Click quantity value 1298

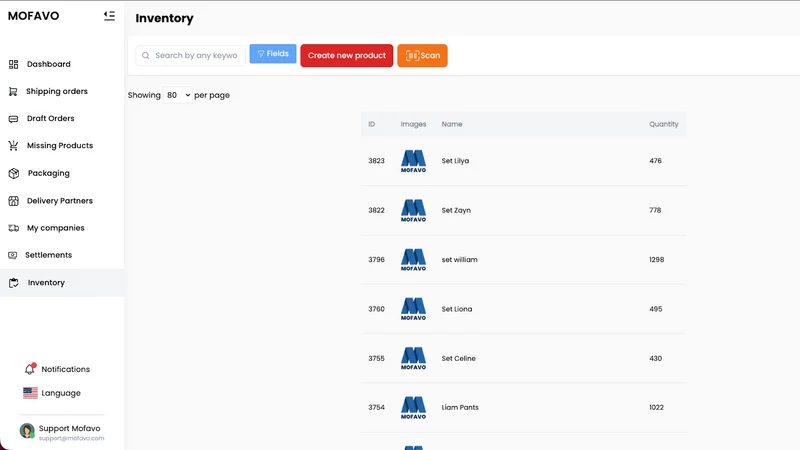(657, 260)
